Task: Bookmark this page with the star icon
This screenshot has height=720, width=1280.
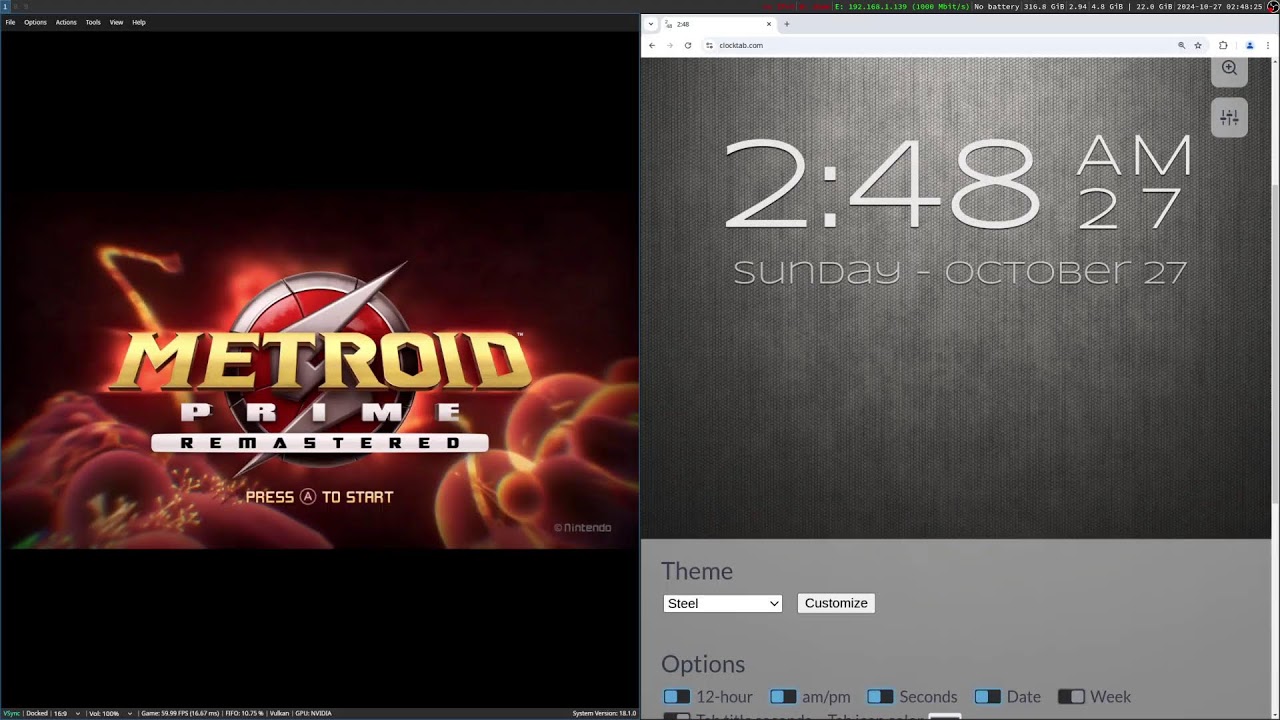Action: 1198,45
